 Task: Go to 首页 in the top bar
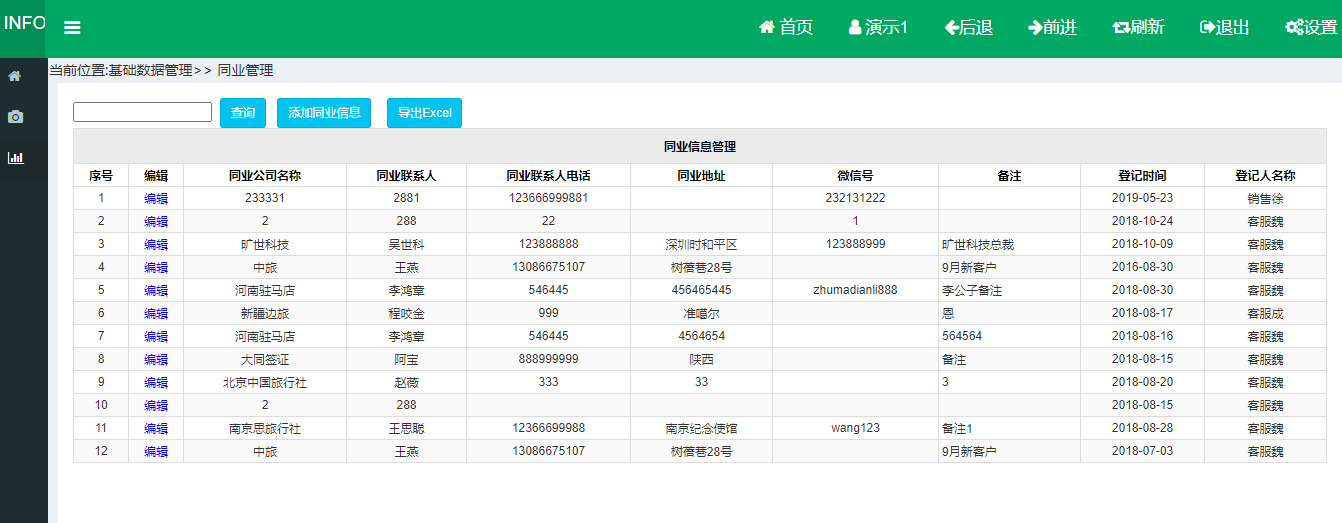786,27
